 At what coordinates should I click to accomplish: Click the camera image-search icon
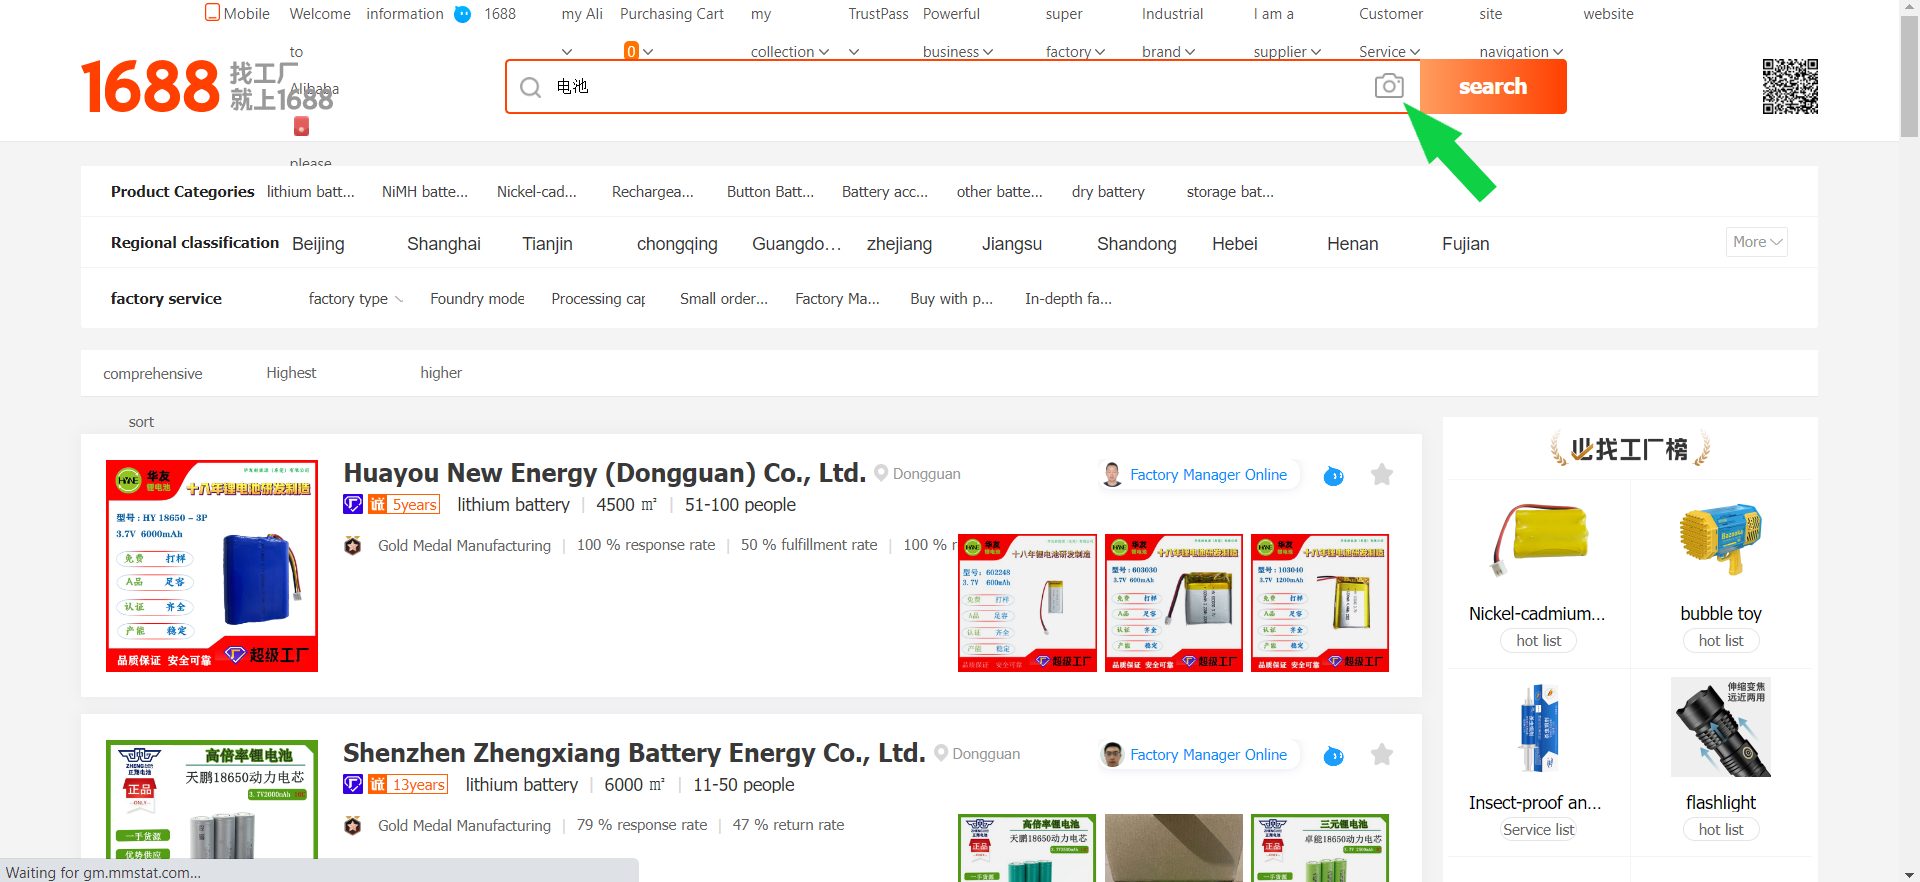[1389, 86]
